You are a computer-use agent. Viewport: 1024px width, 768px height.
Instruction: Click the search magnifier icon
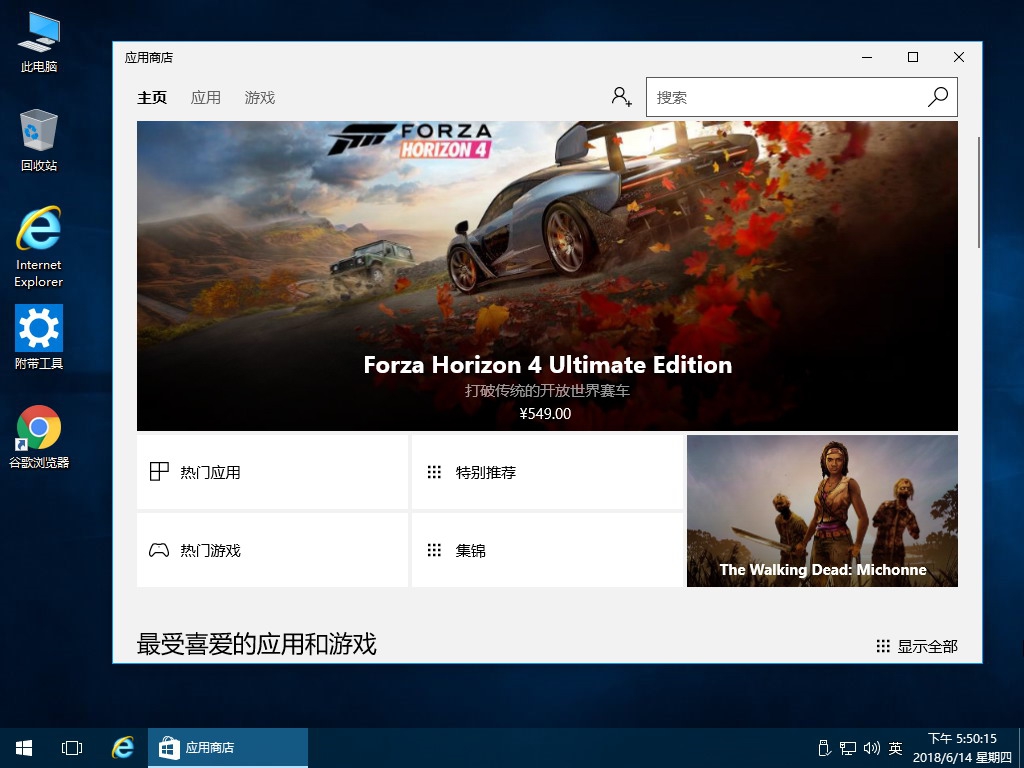click(938, 97)
